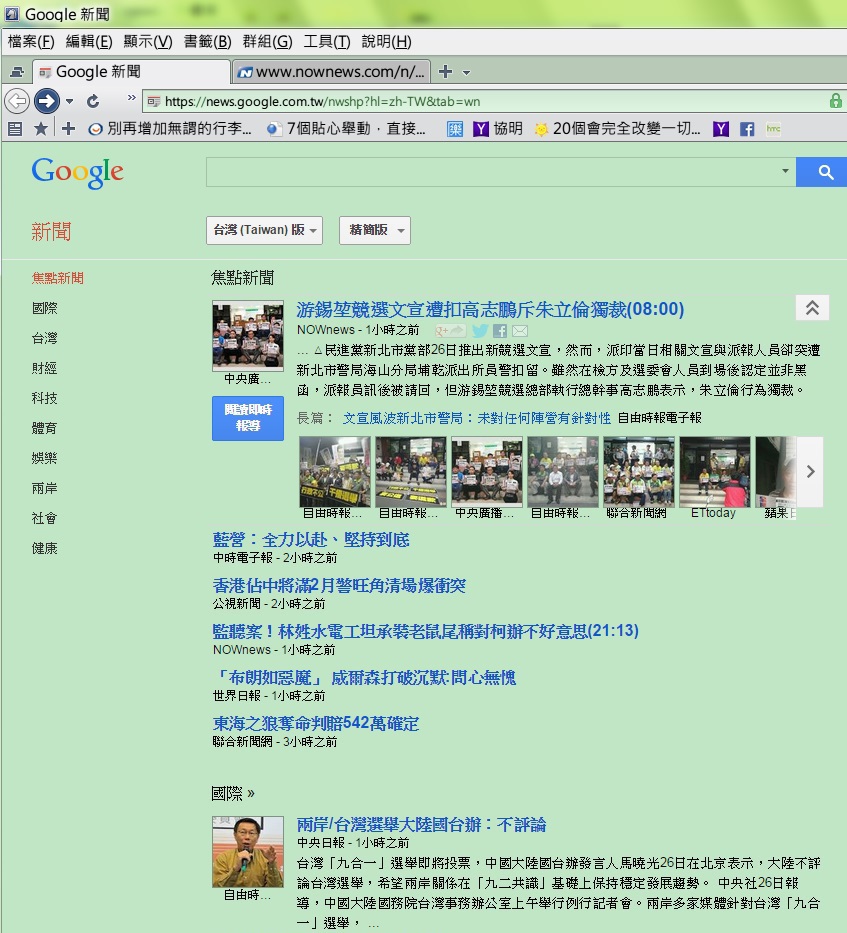
Task: Click the 閱讀即時報導 blue button
Action: click(248, 418)
